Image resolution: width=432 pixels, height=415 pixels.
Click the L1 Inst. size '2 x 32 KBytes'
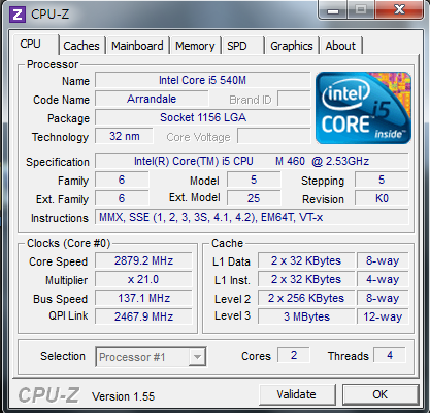tap(306, 279)
